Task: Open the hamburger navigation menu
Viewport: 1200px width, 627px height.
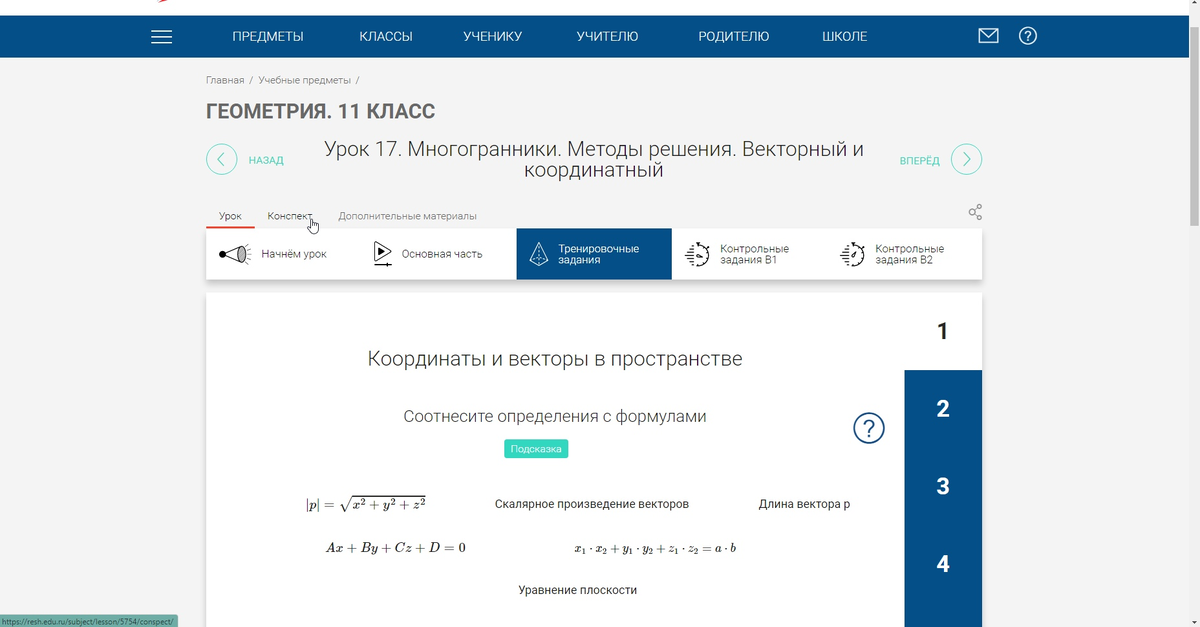Action: (160, 36)
